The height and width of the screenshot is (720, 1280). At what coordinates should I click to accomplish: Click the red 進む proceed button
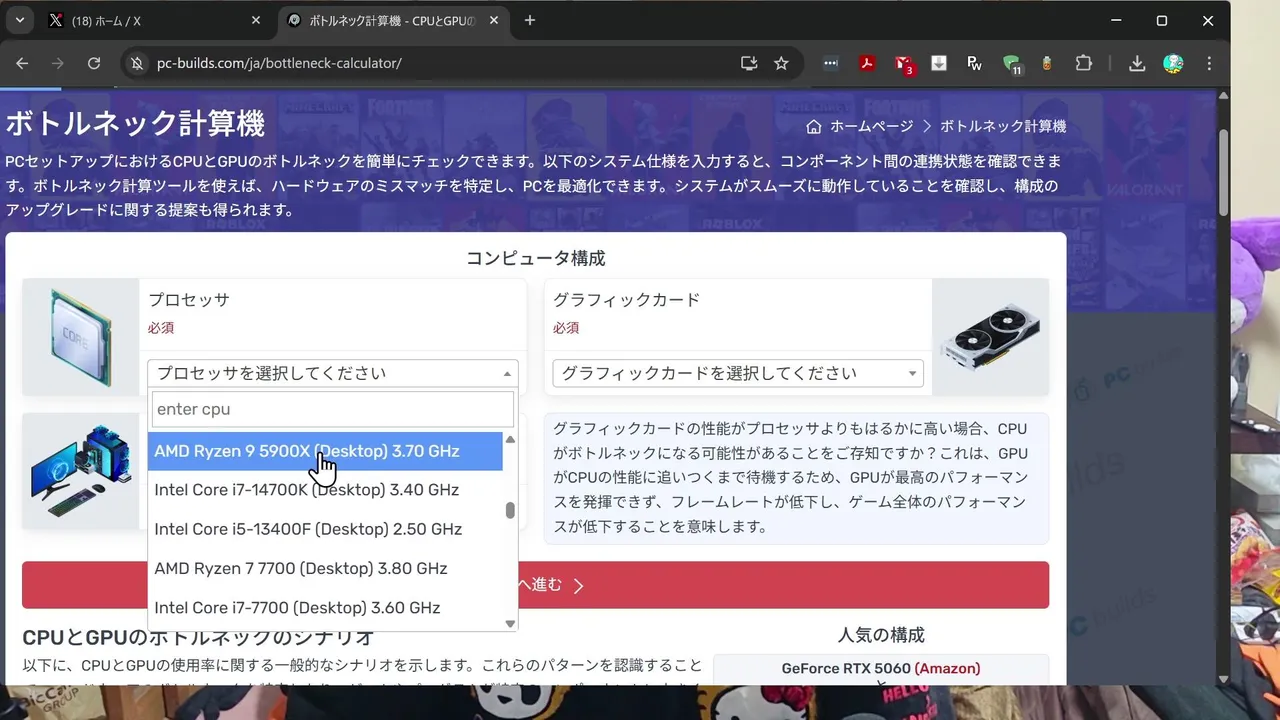[x=535, y=585]
